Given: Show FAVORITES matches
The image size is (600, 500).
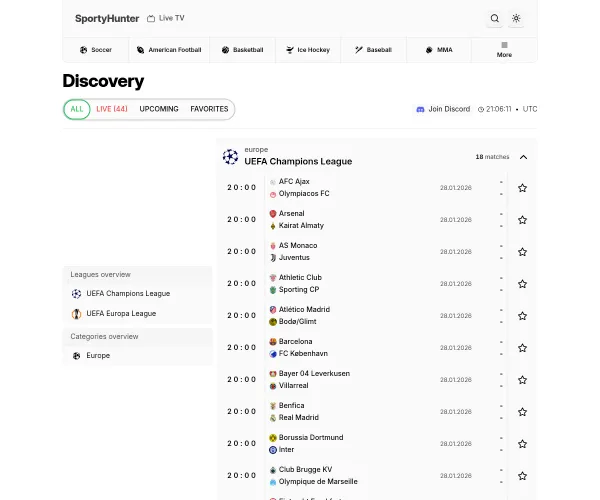Looking at the screenshot, I should 209,109.
